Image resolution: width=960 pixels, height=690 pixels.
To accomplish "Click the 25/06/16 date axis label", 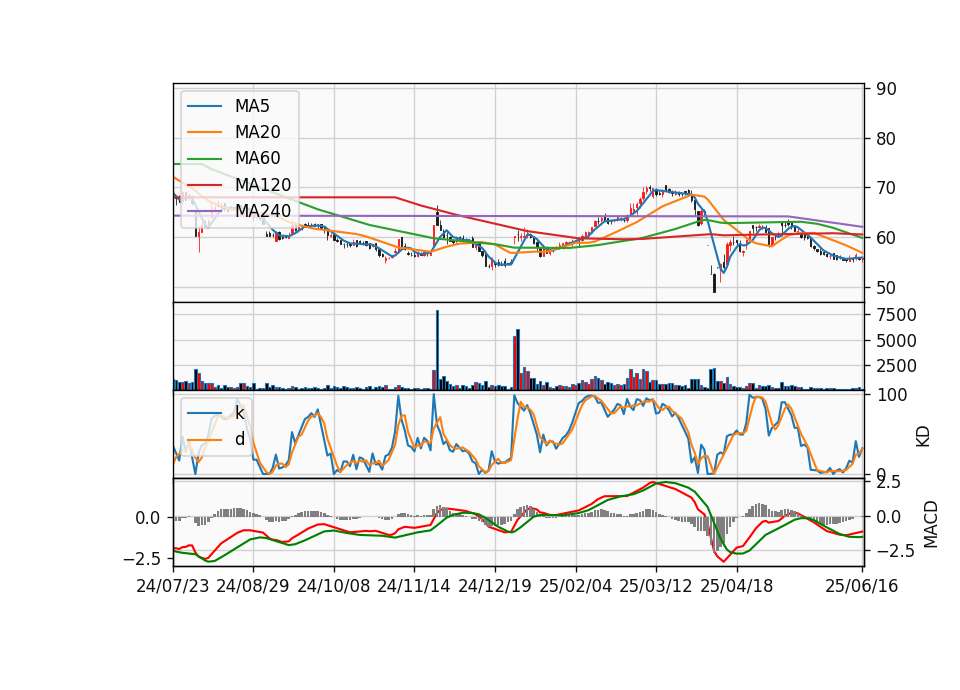I will pos(861,586).
